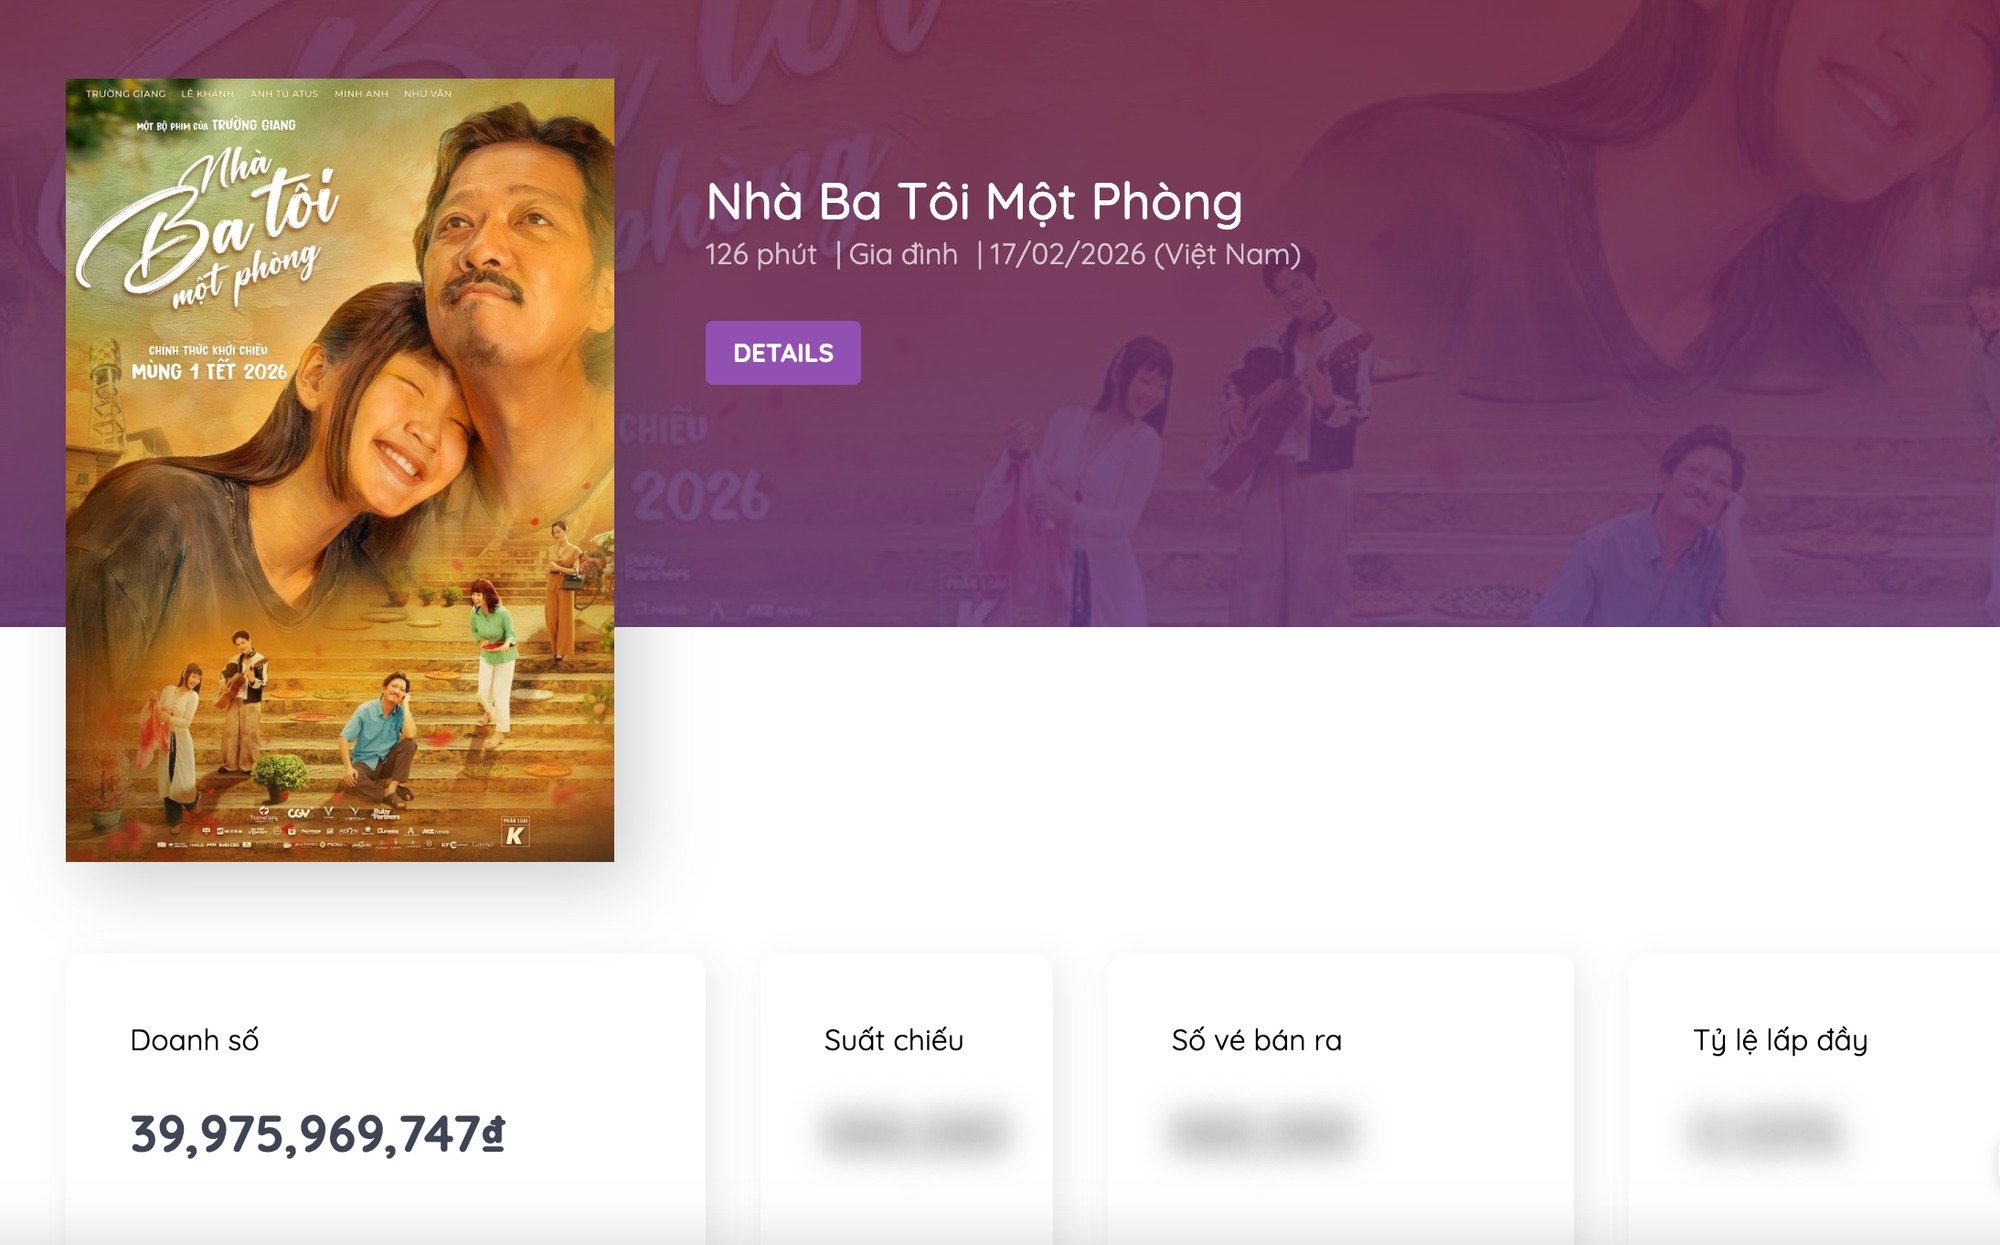Viewport: 2000px width, 1245px height.
Task: Select the movie title Nhà Ba Tôi Một Phòng
Action: click(974, 202)
